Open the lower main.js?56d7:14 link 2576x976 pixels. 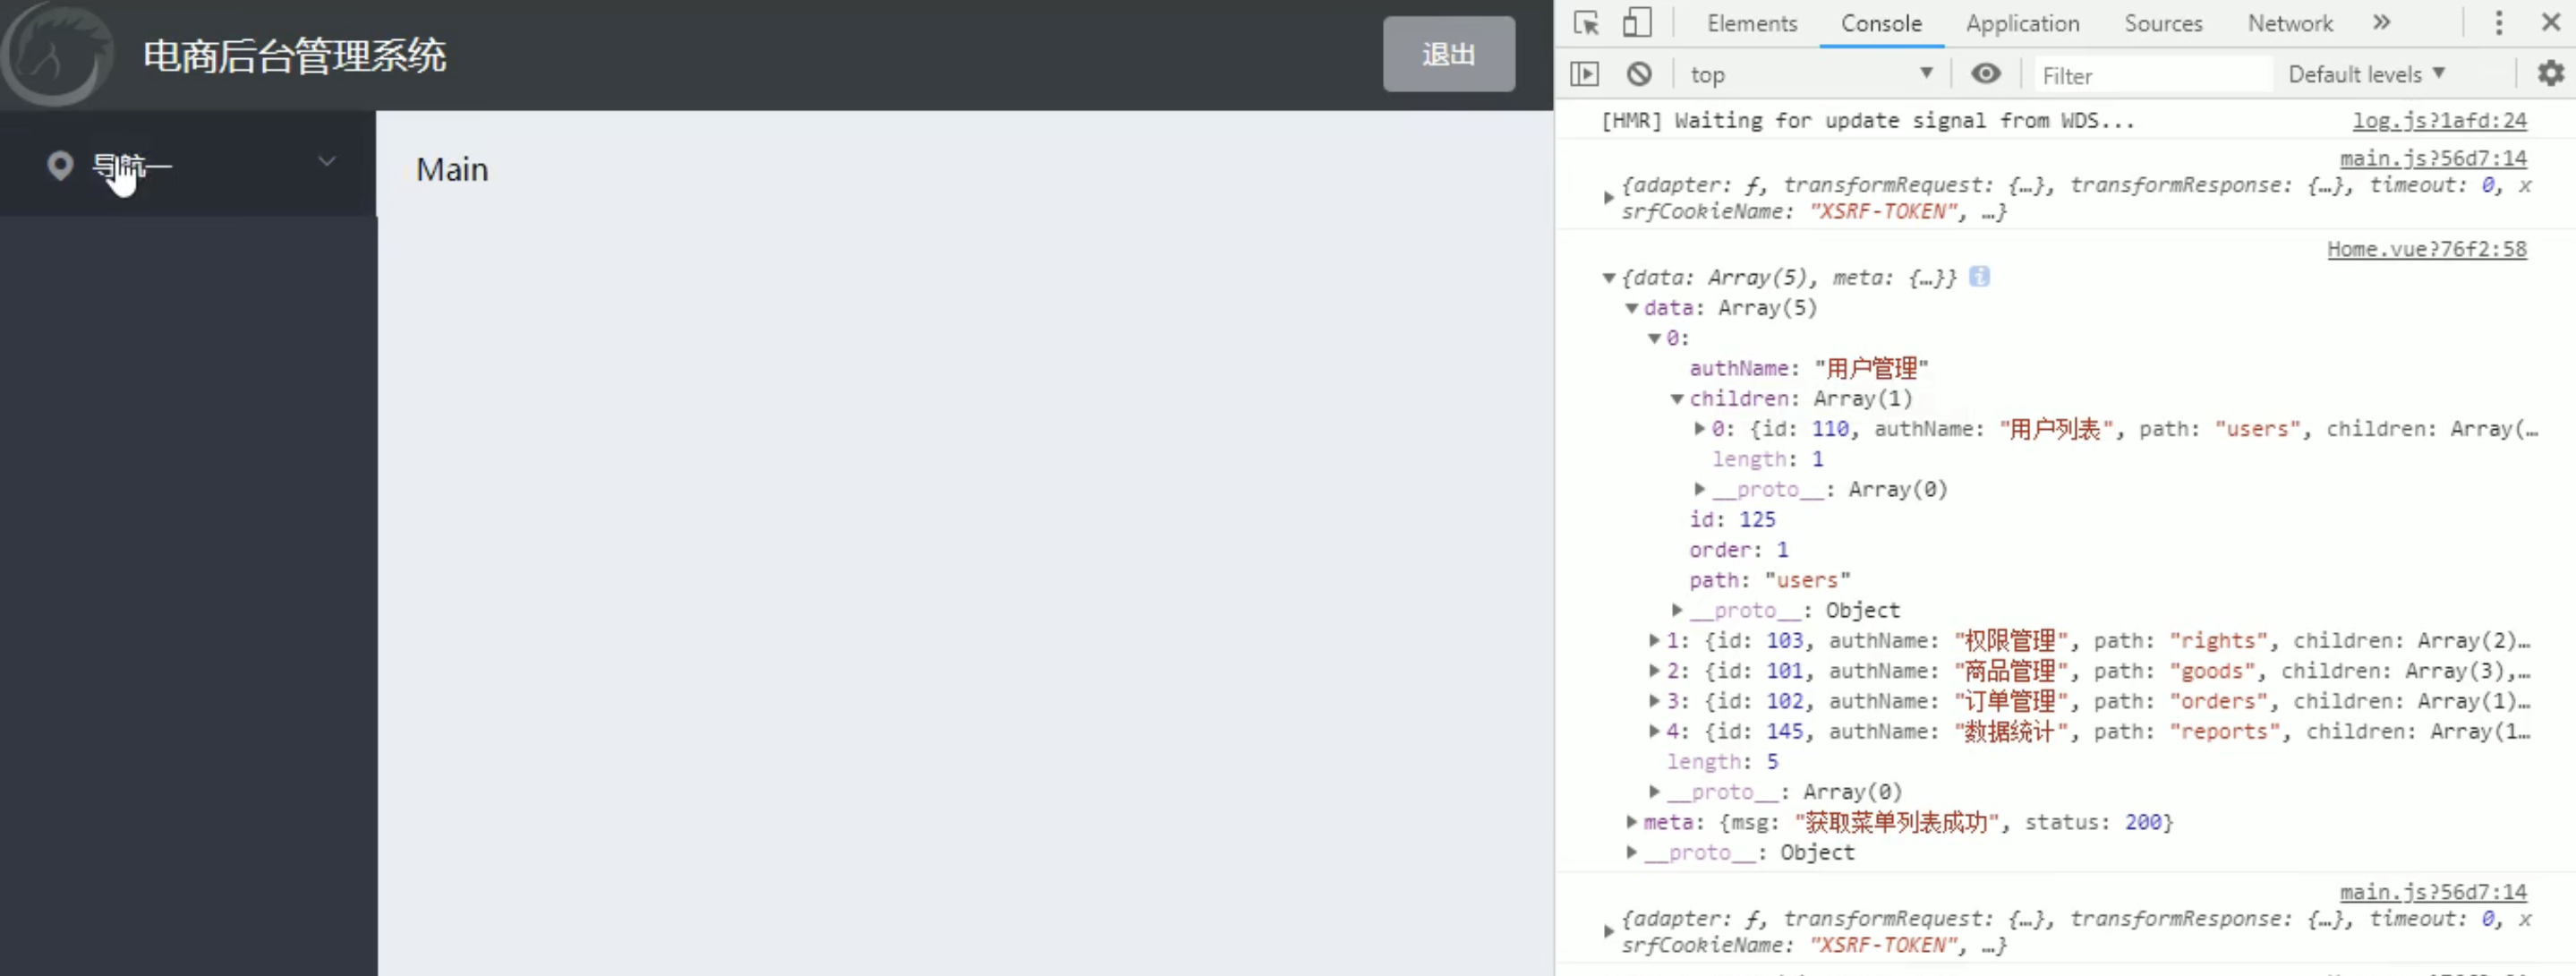tap(2433, 891)
